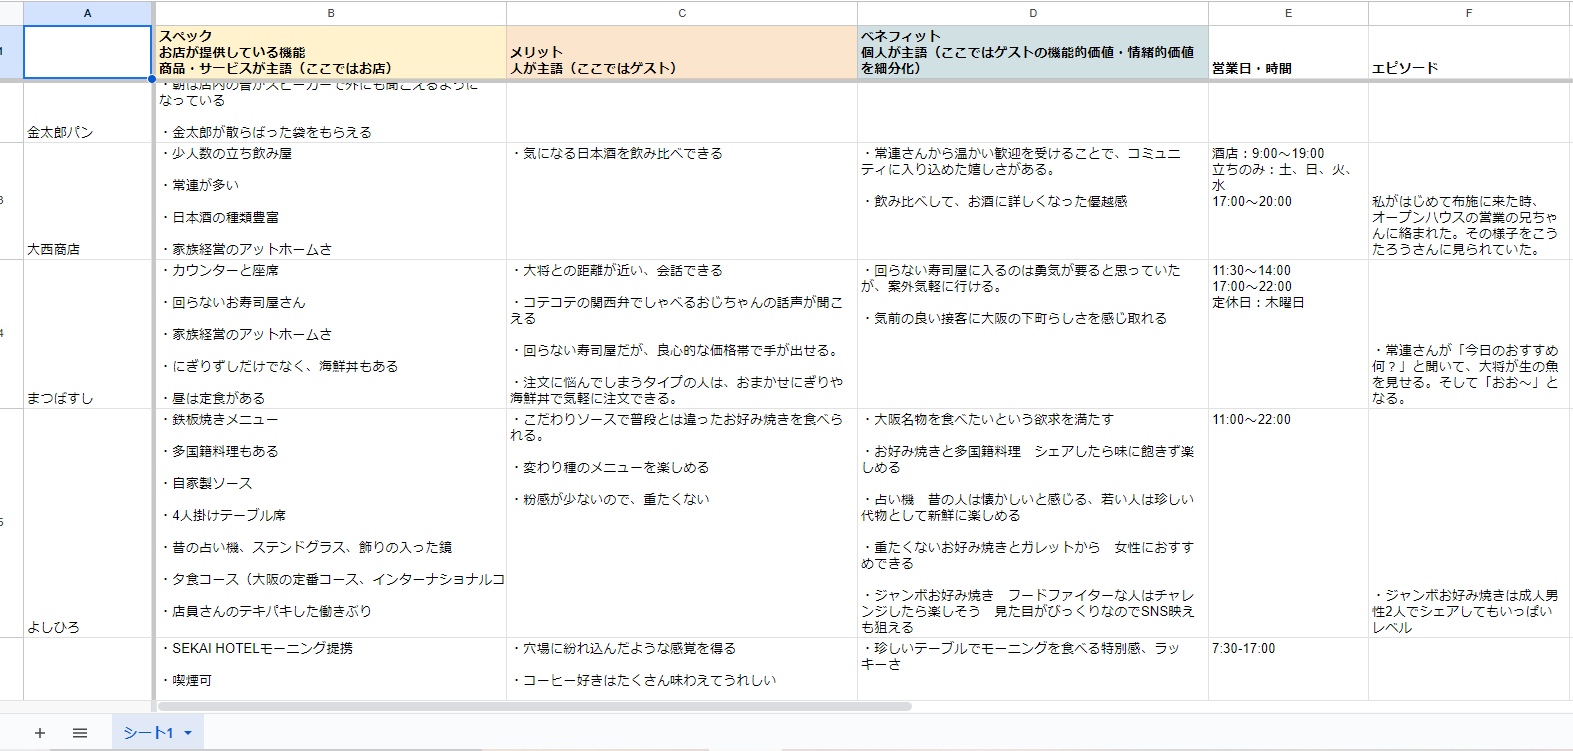
Task: Click the ベネフィット header cell
Action: (1033, 52)
